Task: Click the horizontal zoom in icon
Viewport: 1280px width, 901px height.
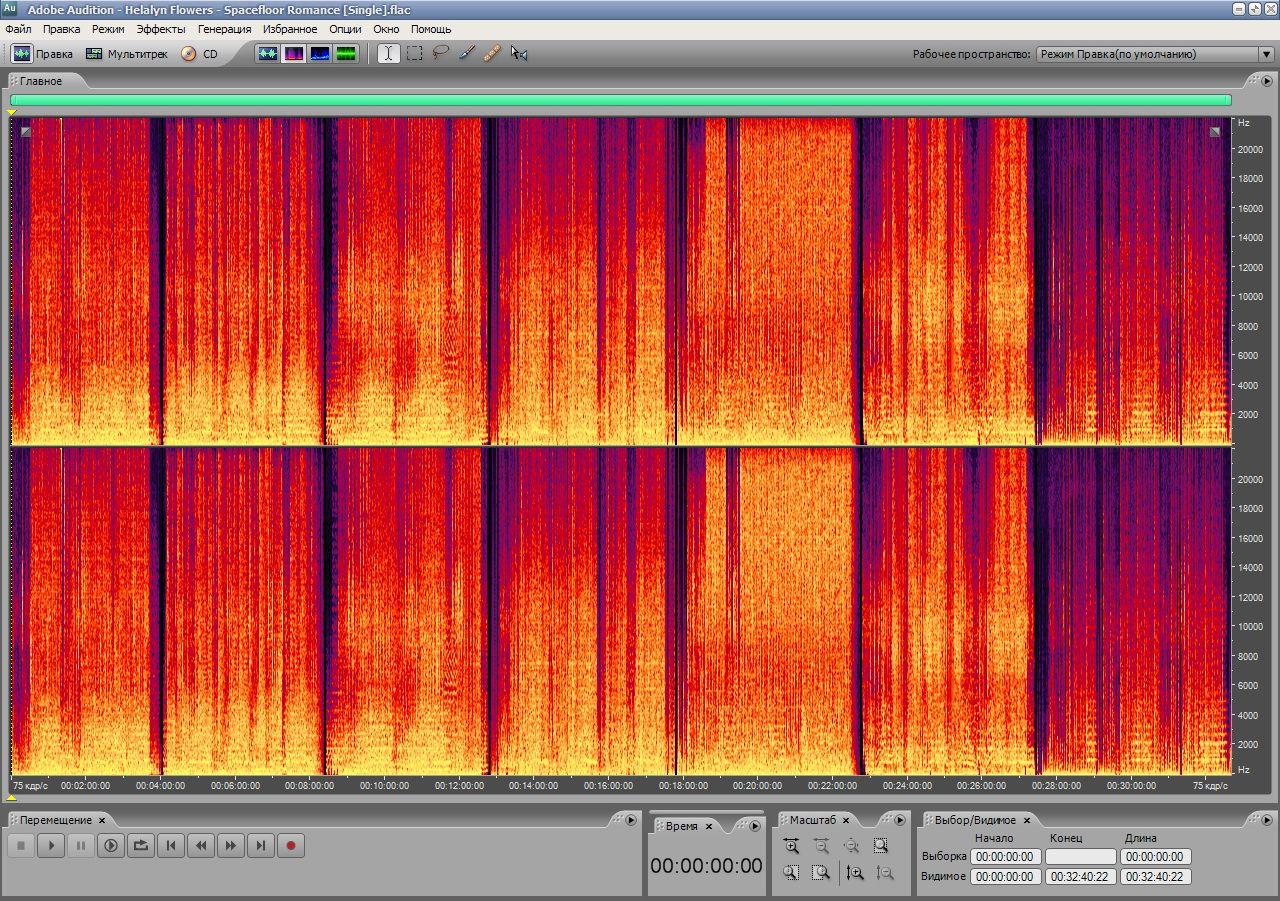Action: click(791, 846)
